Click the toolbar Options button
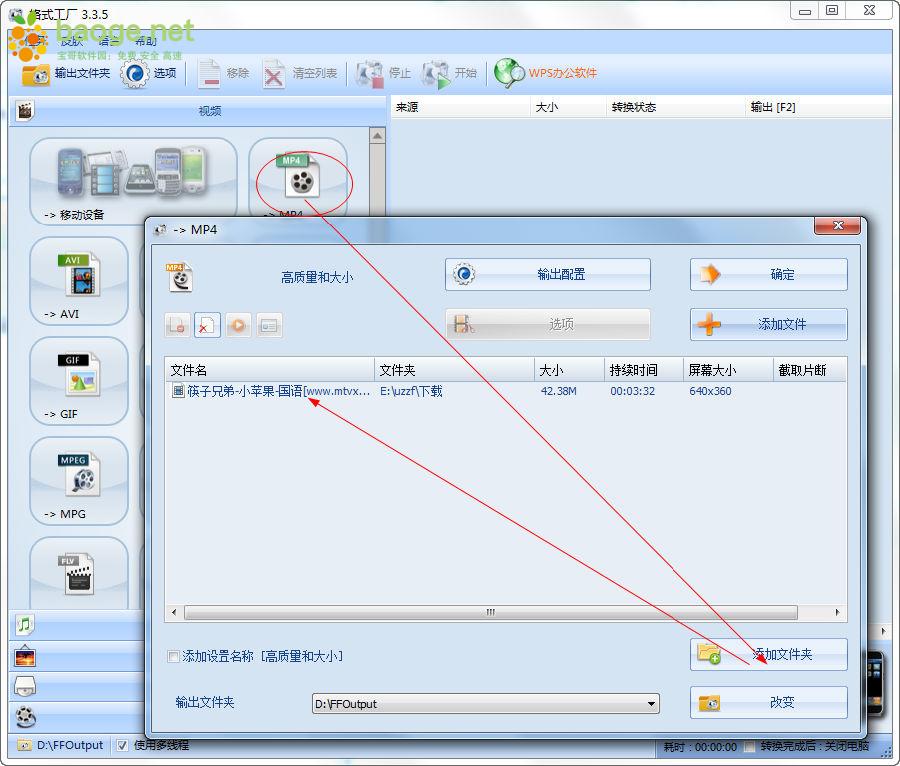The width and height of the screenshot is (900, 766). click(150, 73)
